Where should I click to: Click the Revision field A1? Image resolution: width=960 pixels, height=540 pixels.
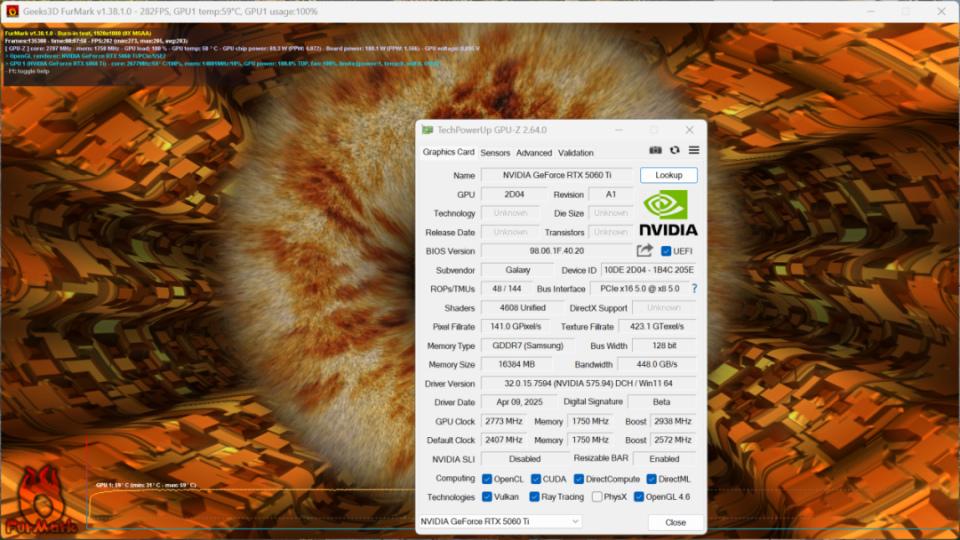pos(610,194)
